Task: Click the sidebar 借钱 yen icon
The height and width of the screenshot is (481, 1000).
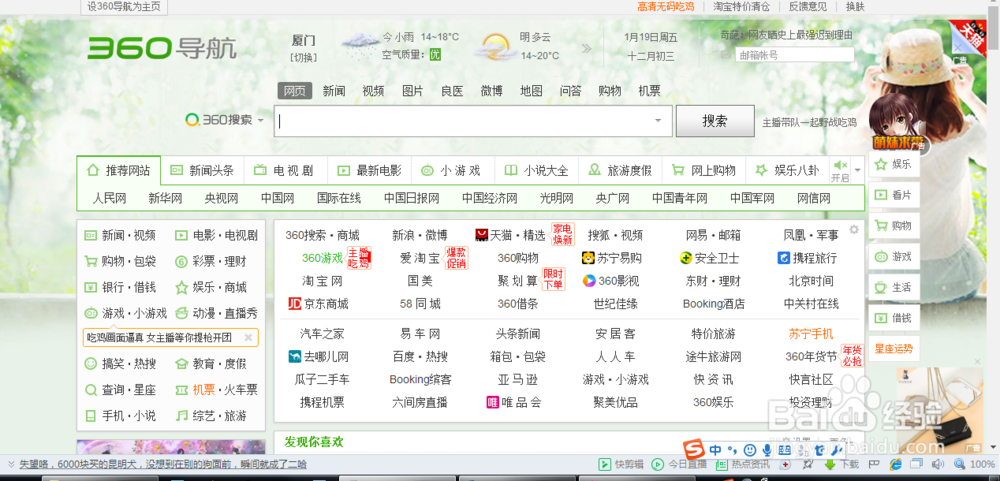Action: tap(881, 318)
